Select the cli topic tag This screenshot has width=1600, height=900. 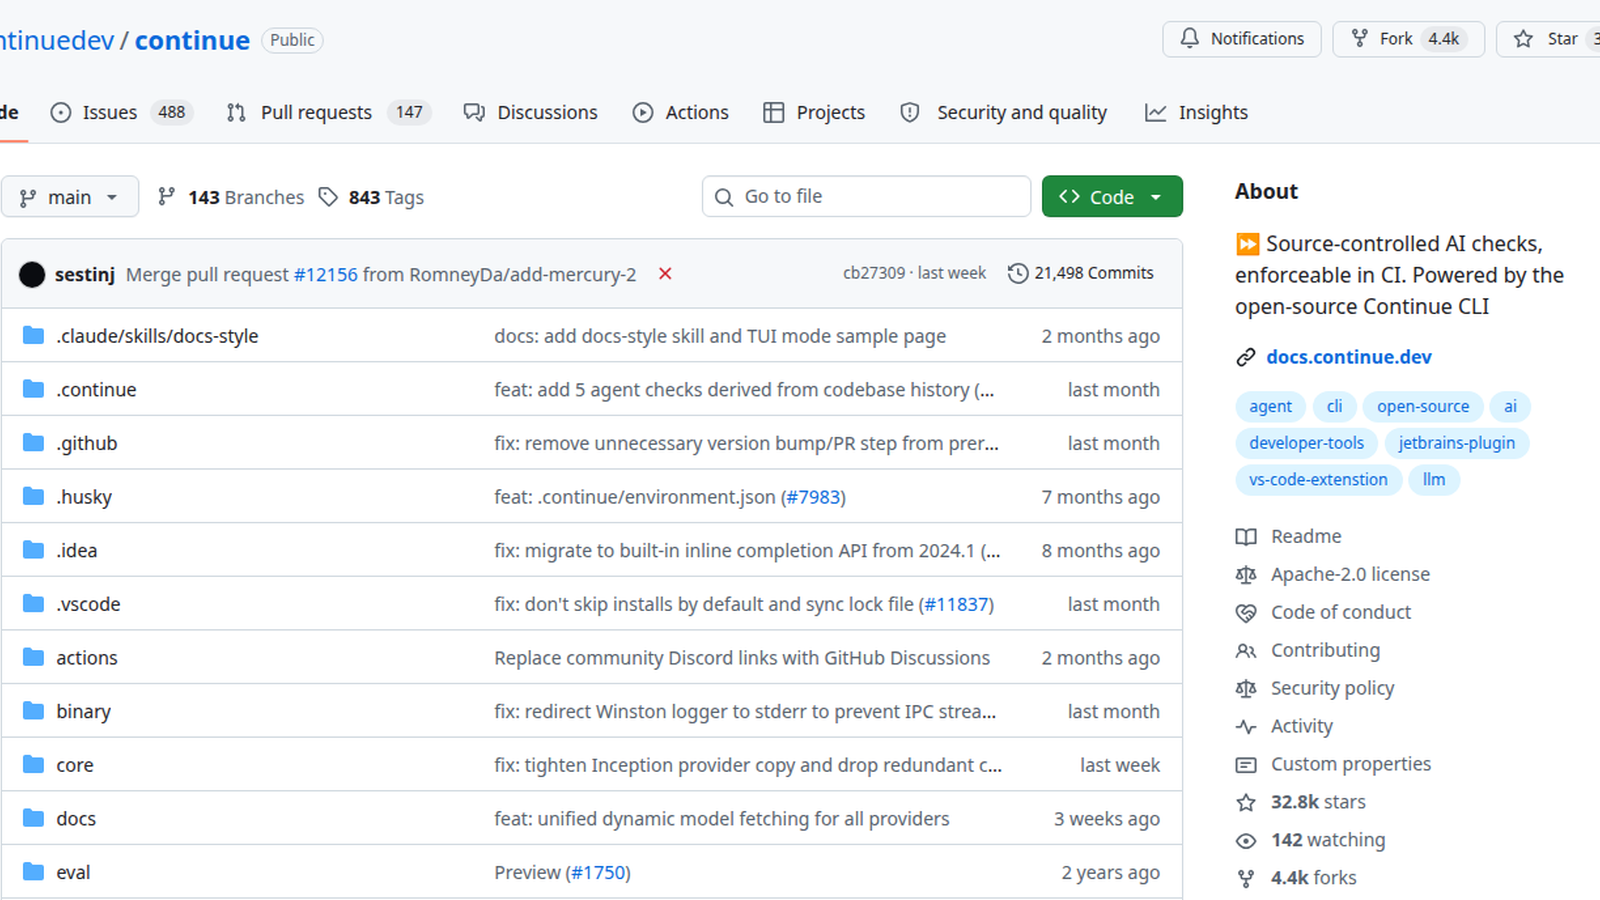click(x=1335, y=406)
